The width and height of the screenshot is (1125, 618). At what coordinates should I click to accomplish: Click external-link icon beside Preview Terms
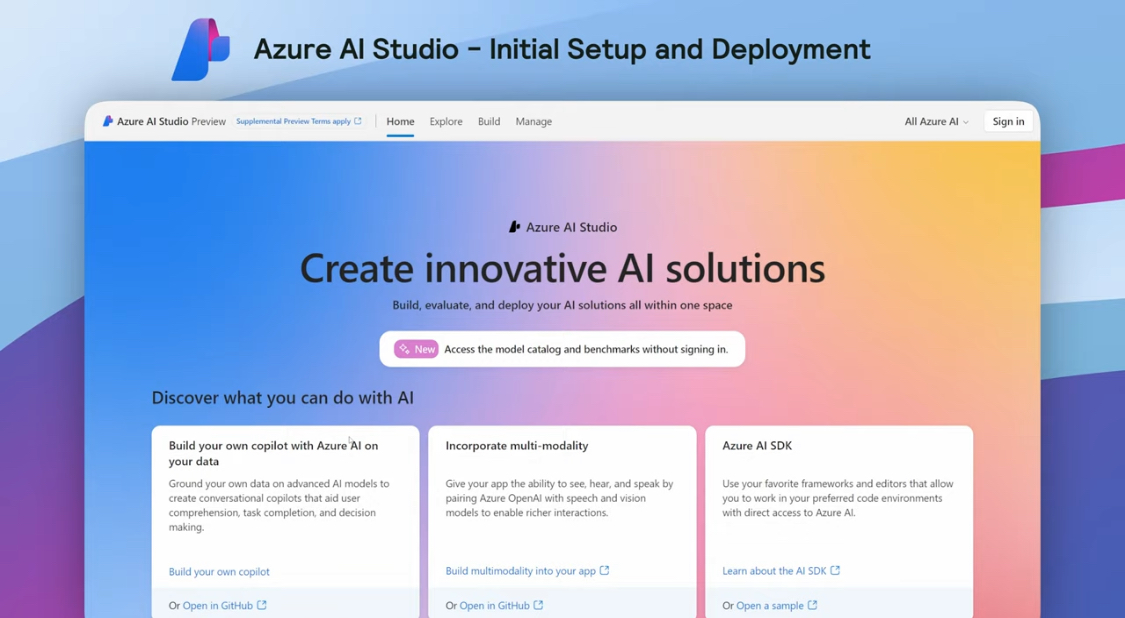(x=357, y=121)
